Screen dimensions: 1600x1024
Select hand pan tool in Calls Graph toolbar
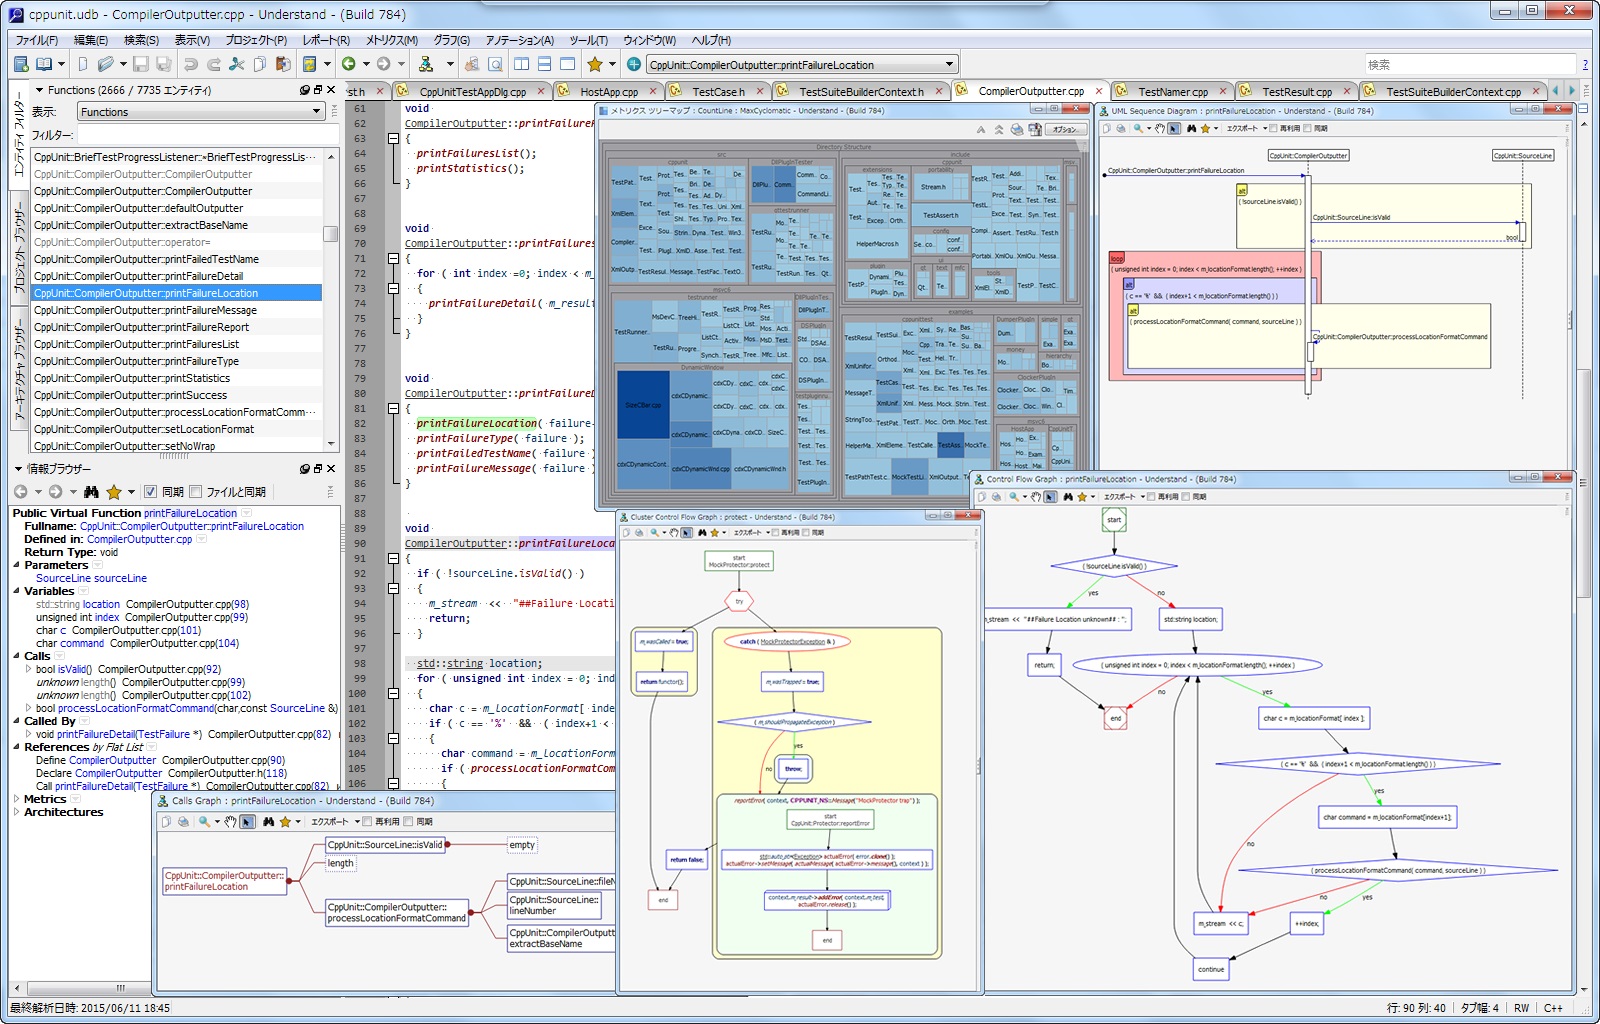(x=230, y=822)
